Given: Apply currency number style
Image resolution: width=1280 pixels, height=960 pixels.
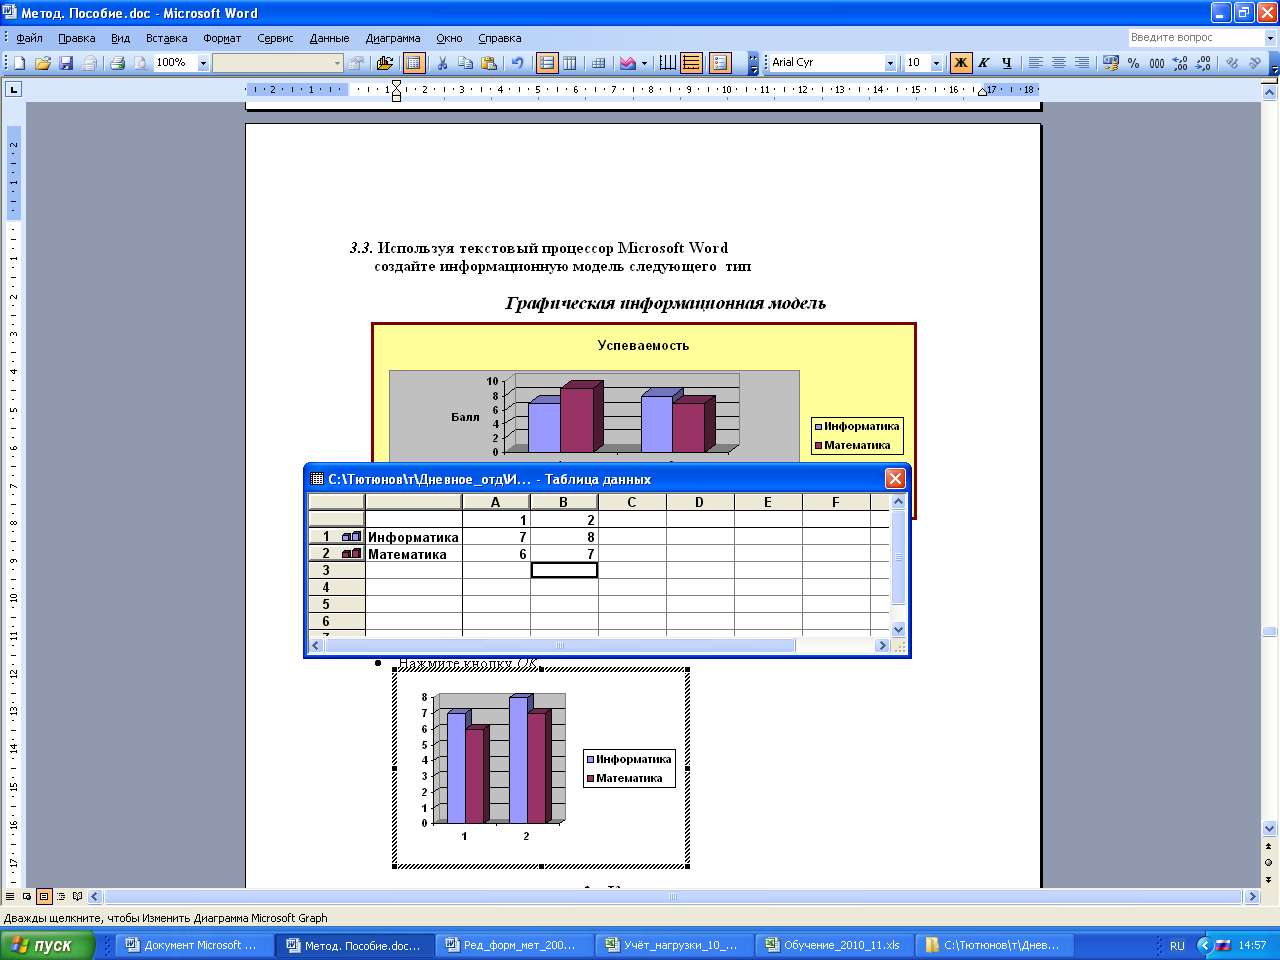Looking at the screenshot, I should click(x=1110, y=63).
